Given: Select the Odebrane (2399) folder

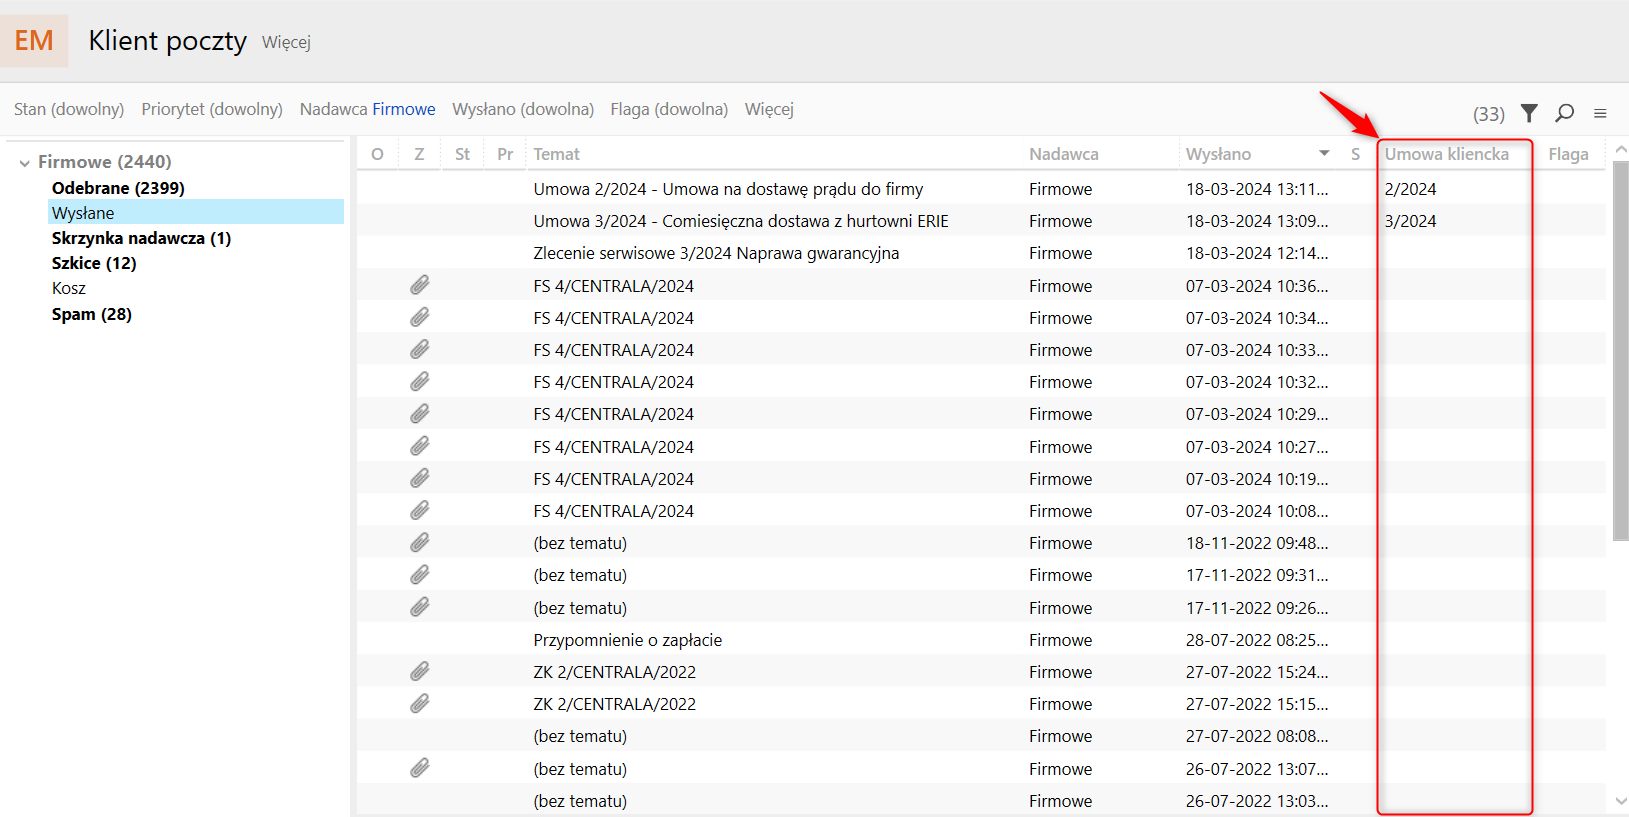Looking at the screenshot, I should tap(118, 188).
